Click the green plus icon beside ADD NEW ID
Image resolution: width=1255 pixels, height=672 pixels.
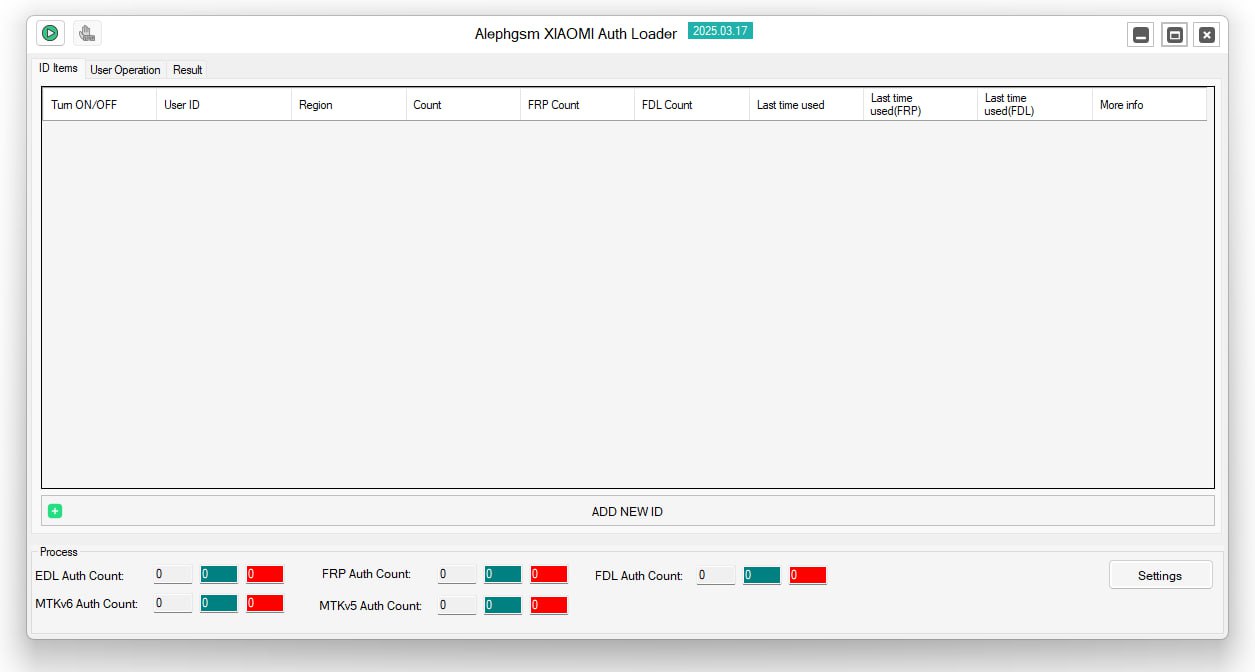(x=55, y=511)
